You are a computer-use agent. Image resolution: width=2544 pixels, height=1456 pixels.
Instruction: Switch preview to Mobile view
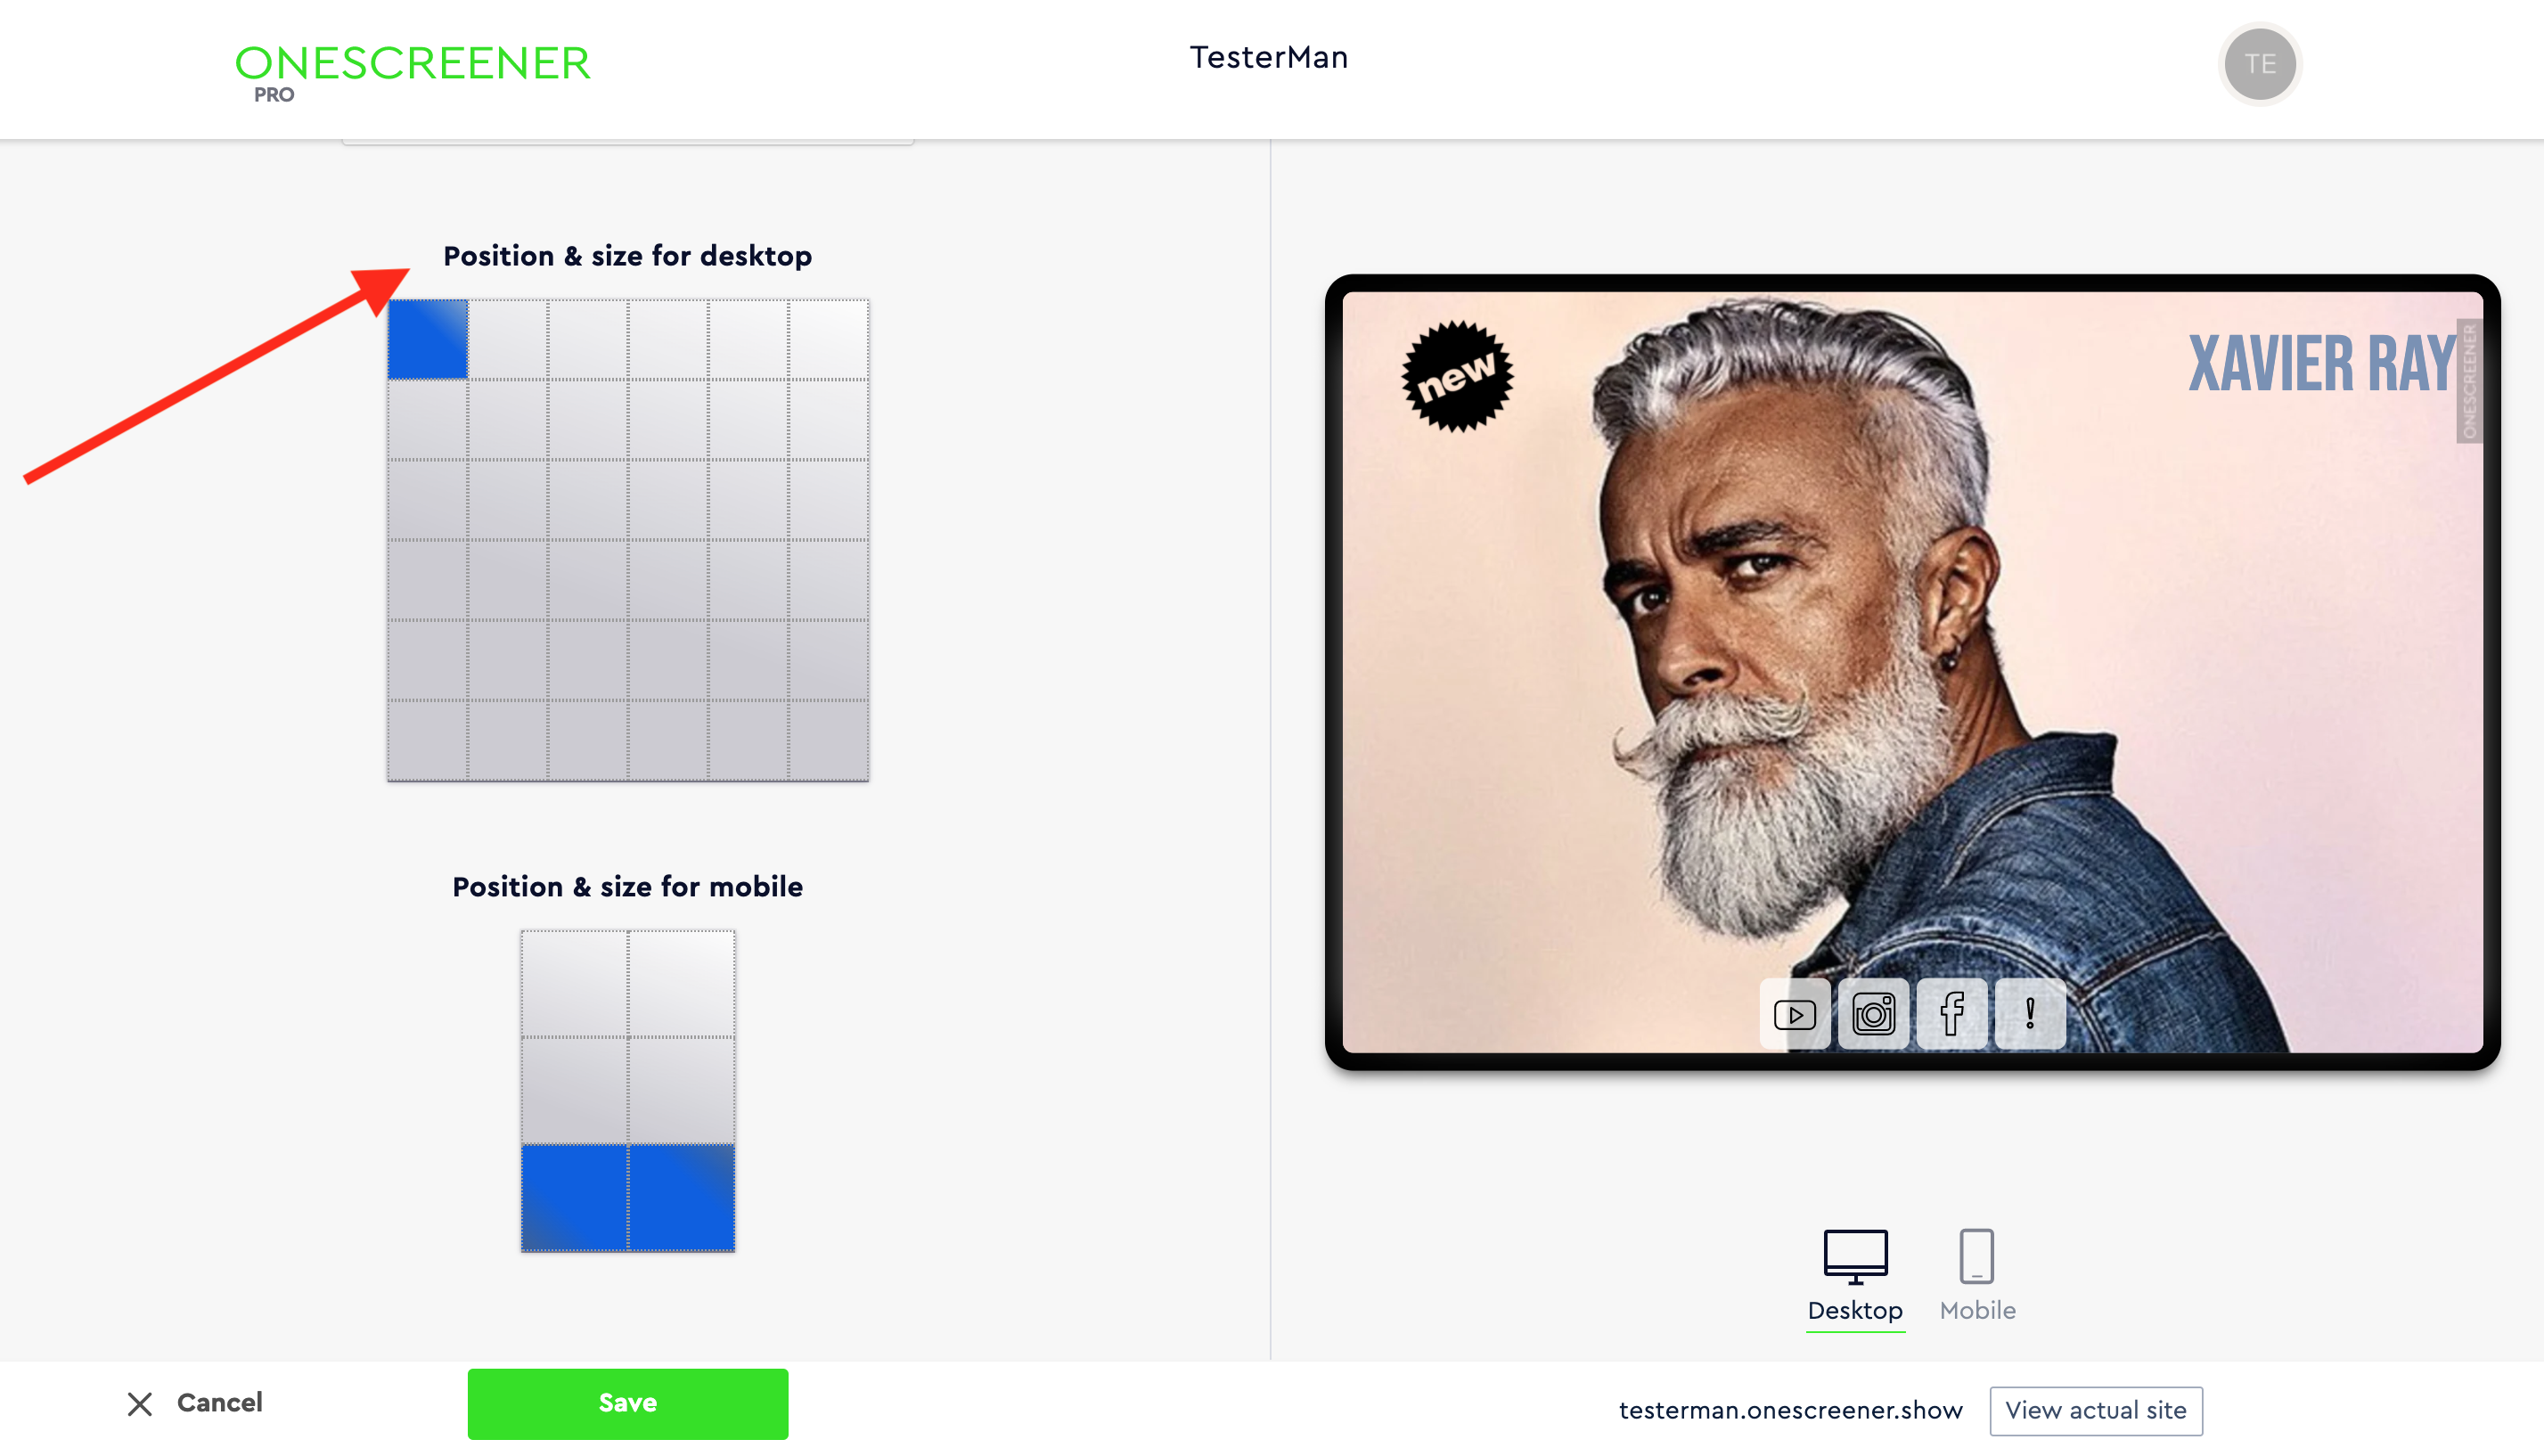(1977, 1277)
